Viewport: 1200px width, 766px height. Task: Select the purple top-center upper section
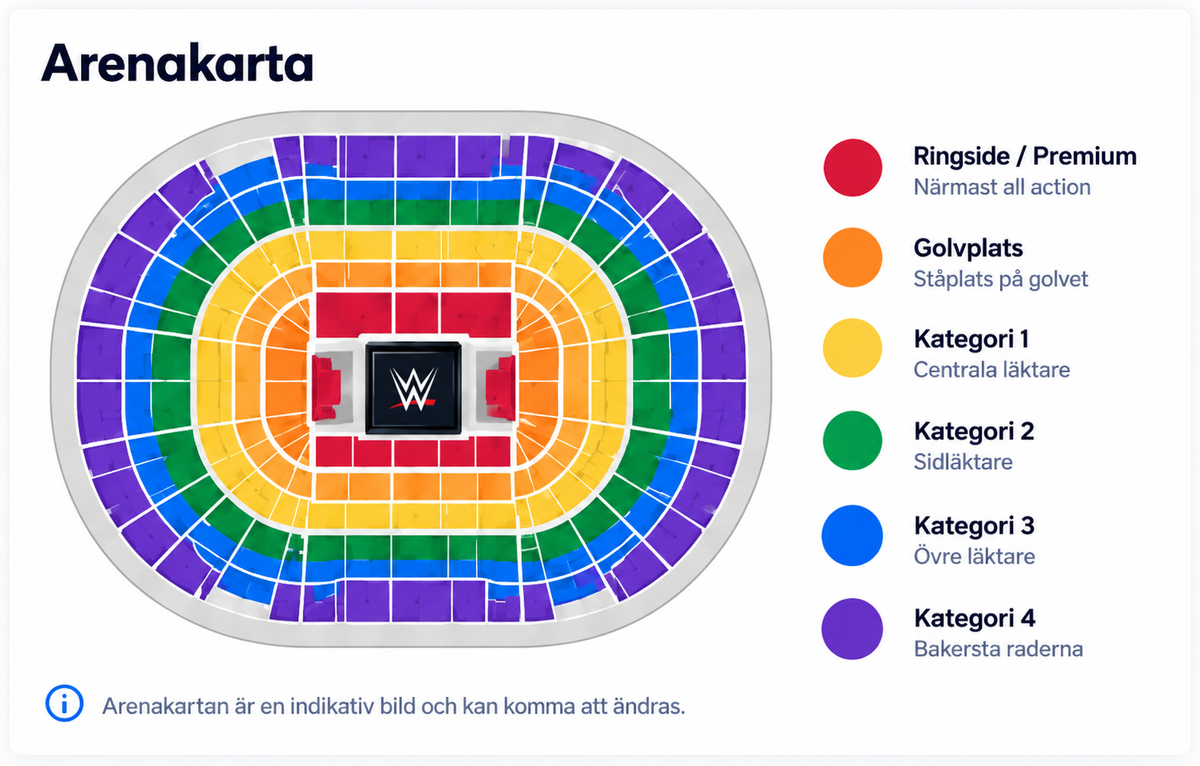pyautogui.click(x=414, y=157)
